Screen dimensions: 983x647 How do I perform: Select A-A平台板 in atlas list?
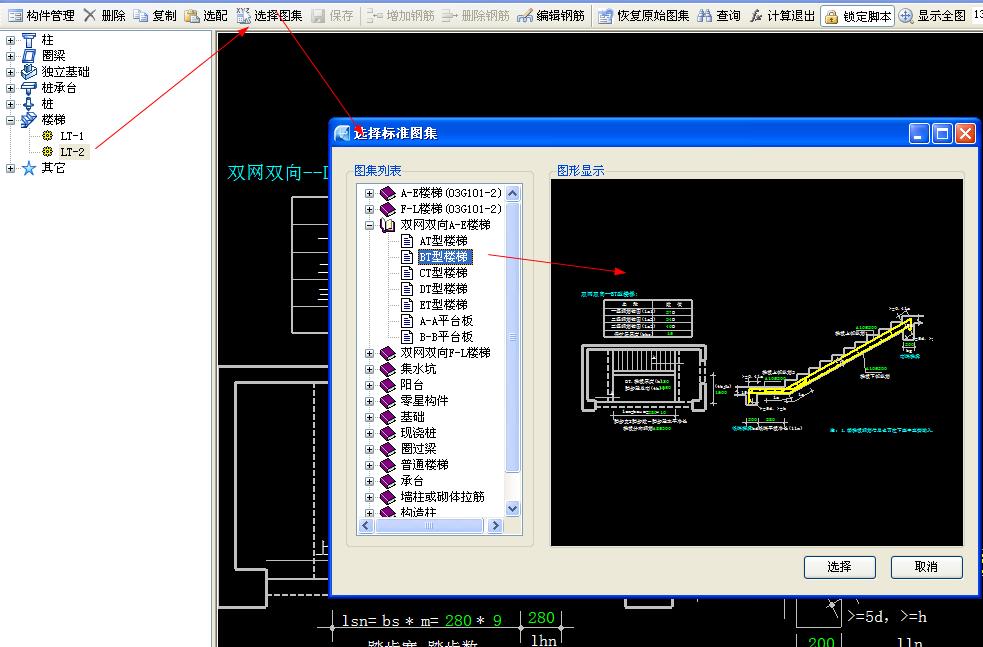446,321
